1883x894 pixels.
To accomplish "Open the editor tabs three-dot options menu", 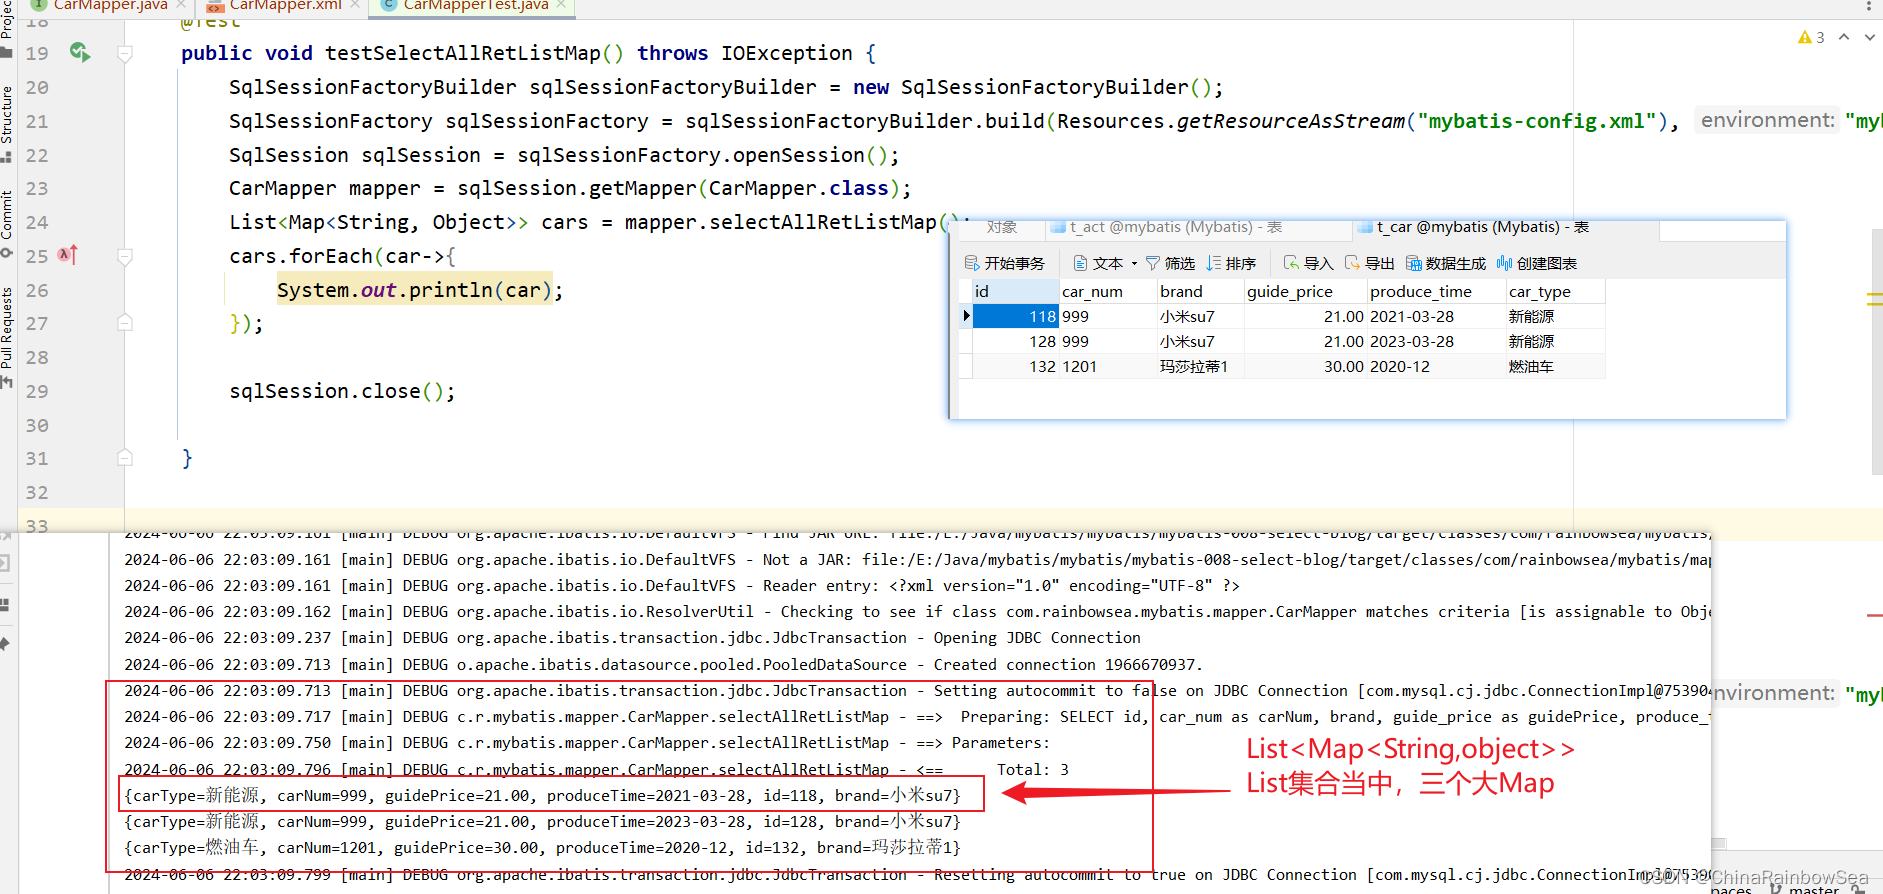I will coord(1869,6).
